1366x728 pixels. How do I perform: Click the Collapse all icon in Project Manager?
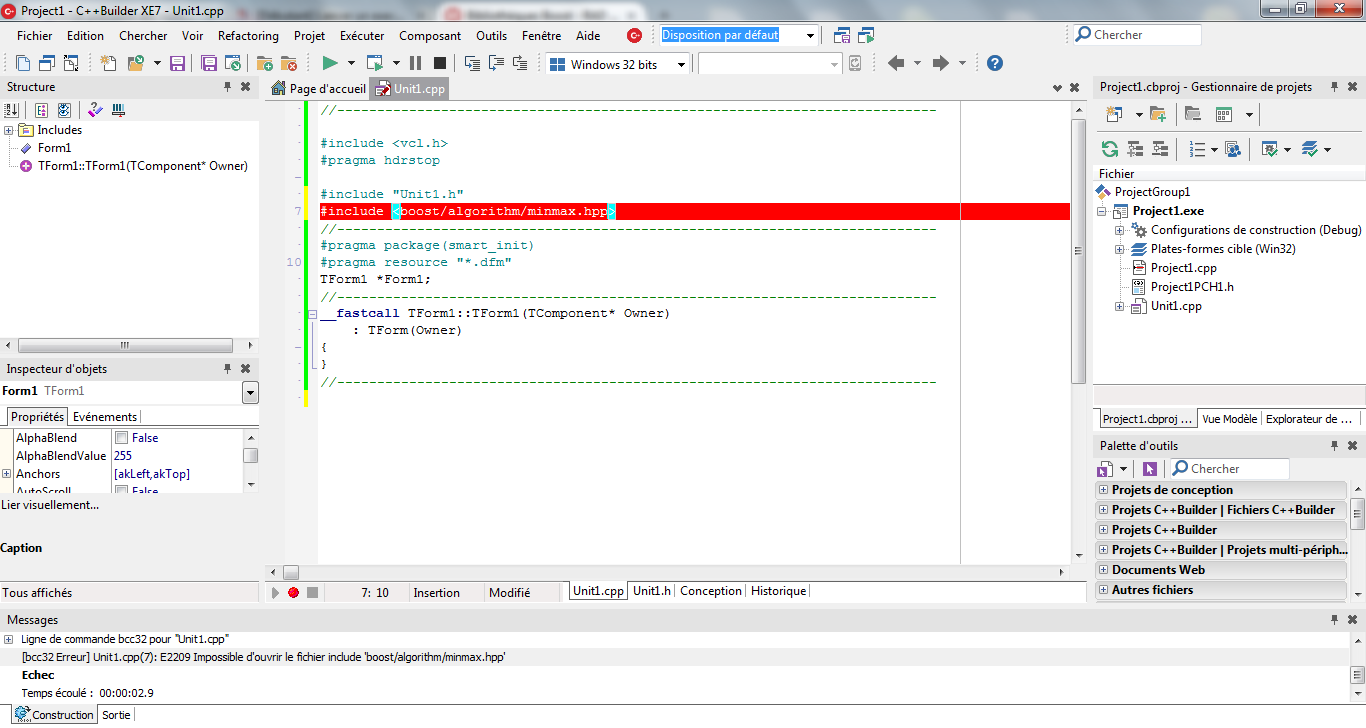coord(1159,149)
